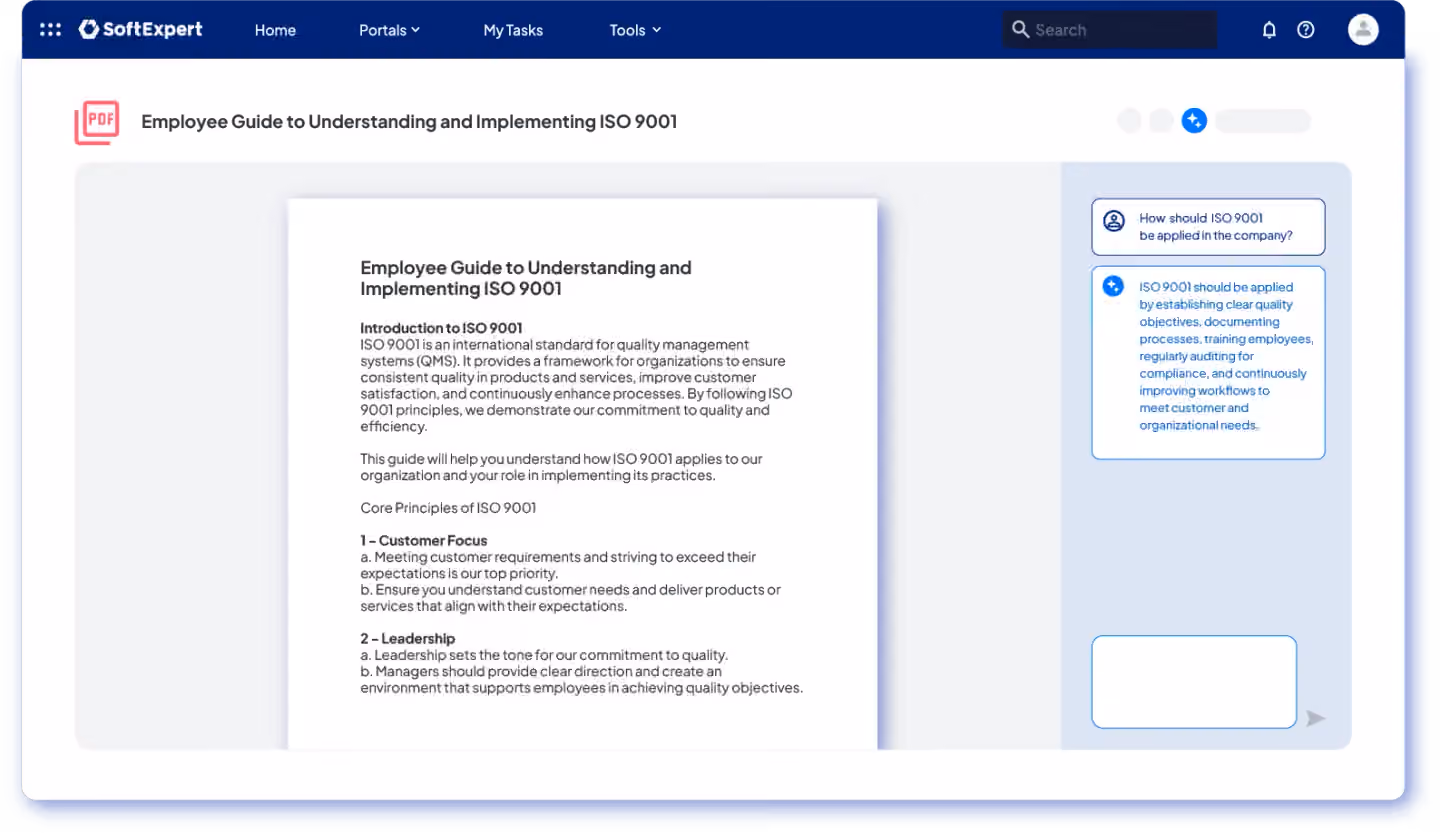Focus the top Search field
This screenshot has width=1440, height=835.
[1110, 30]
